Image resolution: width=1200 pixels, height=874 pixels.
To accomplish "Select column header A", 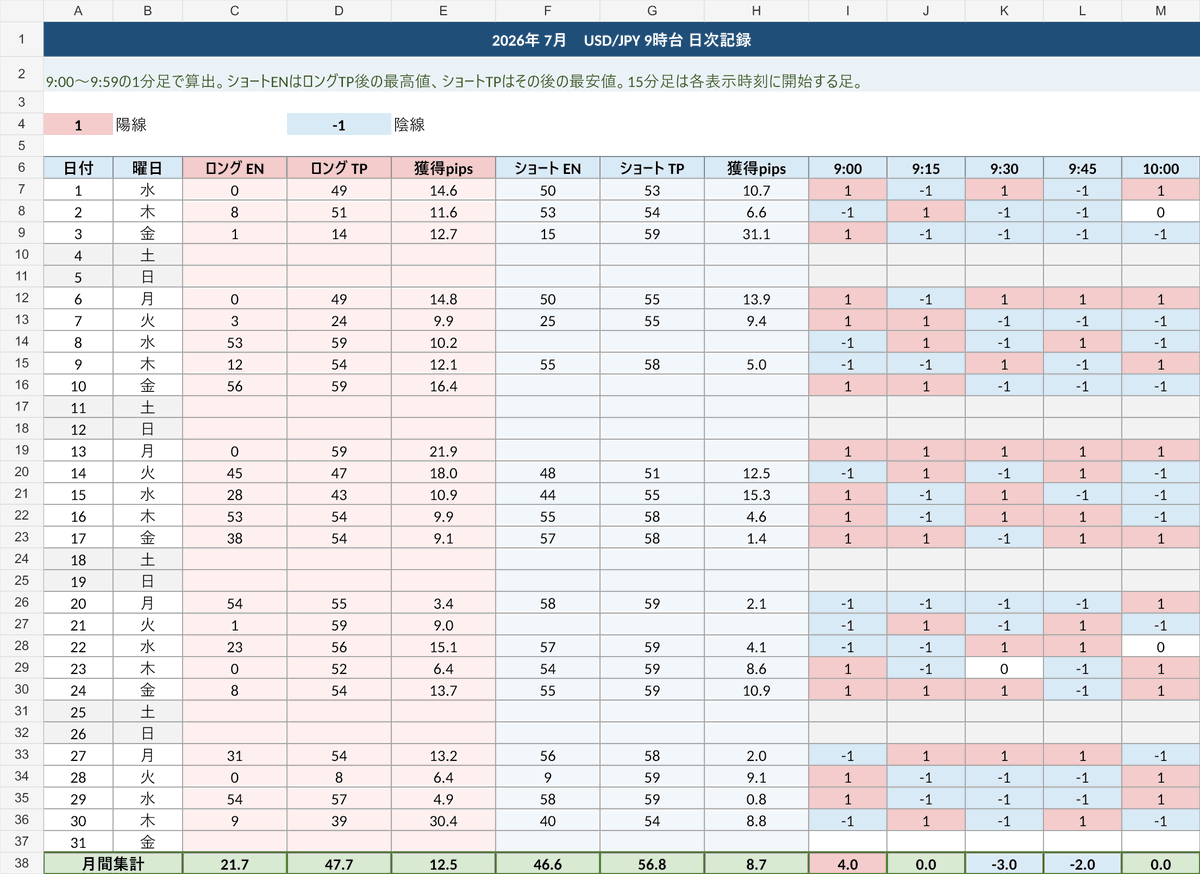I will (x=78, y=11).
